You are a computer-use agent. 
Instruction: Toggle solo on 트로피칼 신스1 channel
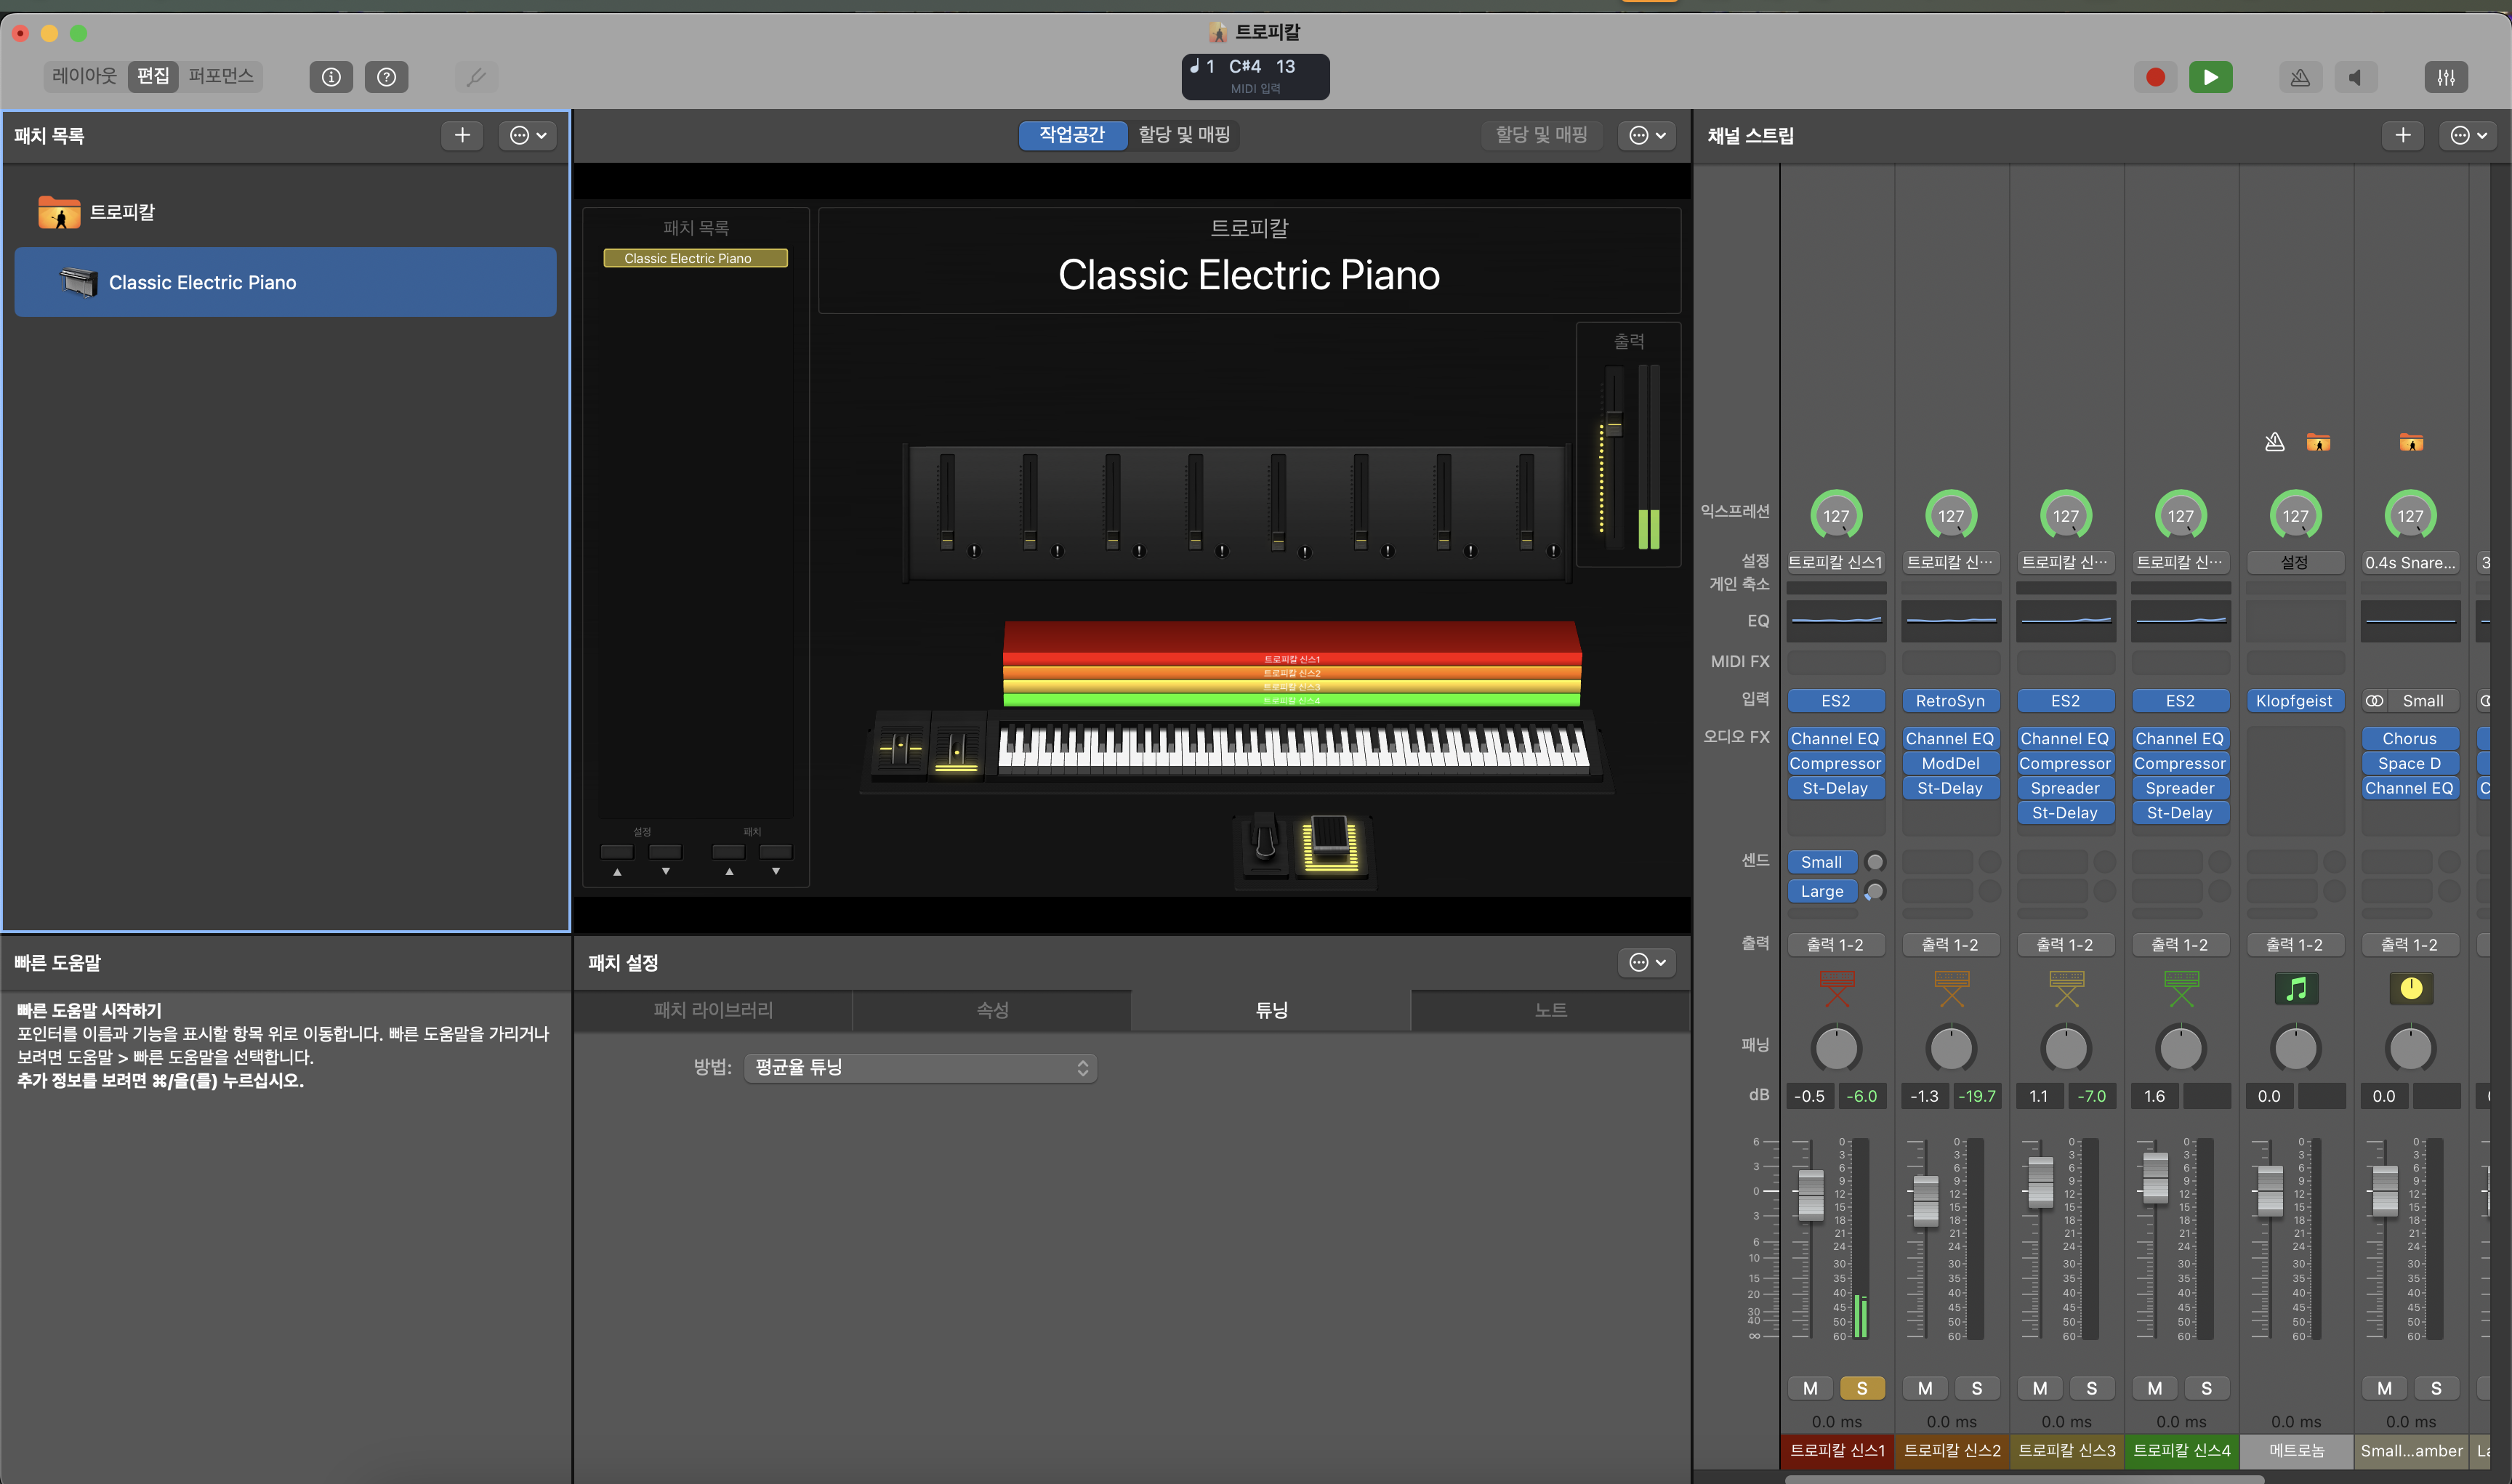pyautogui.click(x=1862, y=1388)
